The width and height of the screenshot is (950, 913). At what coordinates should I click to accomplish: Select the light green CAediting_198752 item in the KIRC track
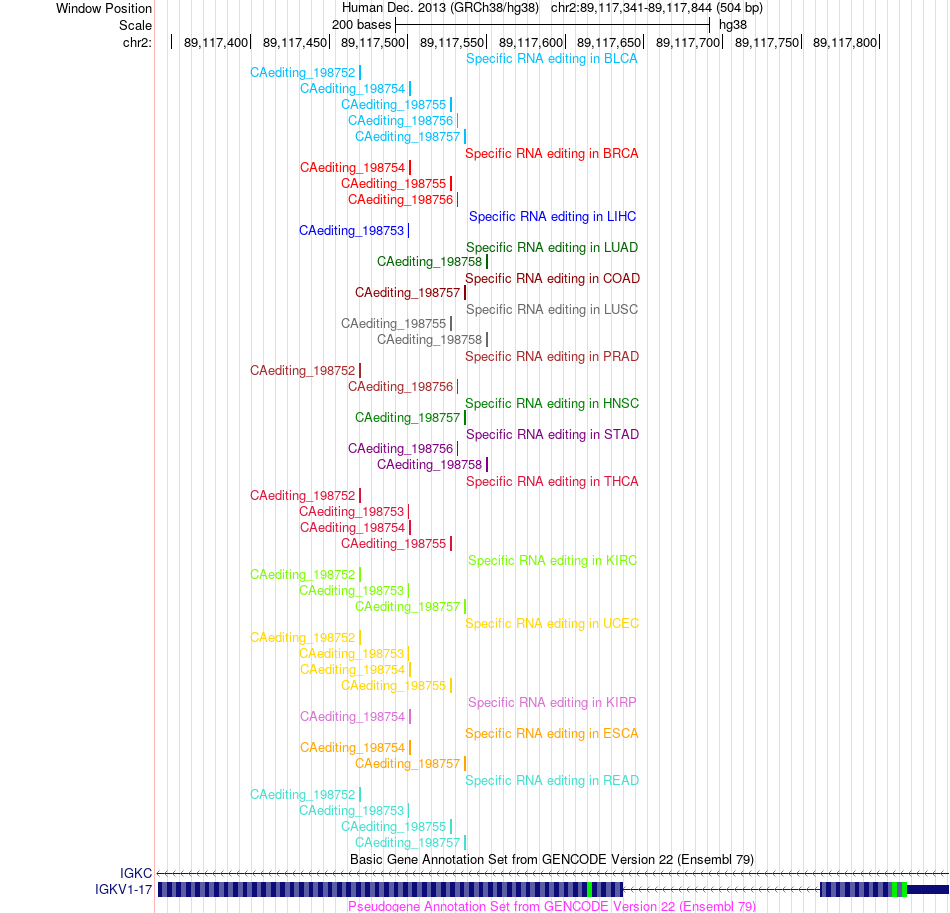click(x=303, y=575)
